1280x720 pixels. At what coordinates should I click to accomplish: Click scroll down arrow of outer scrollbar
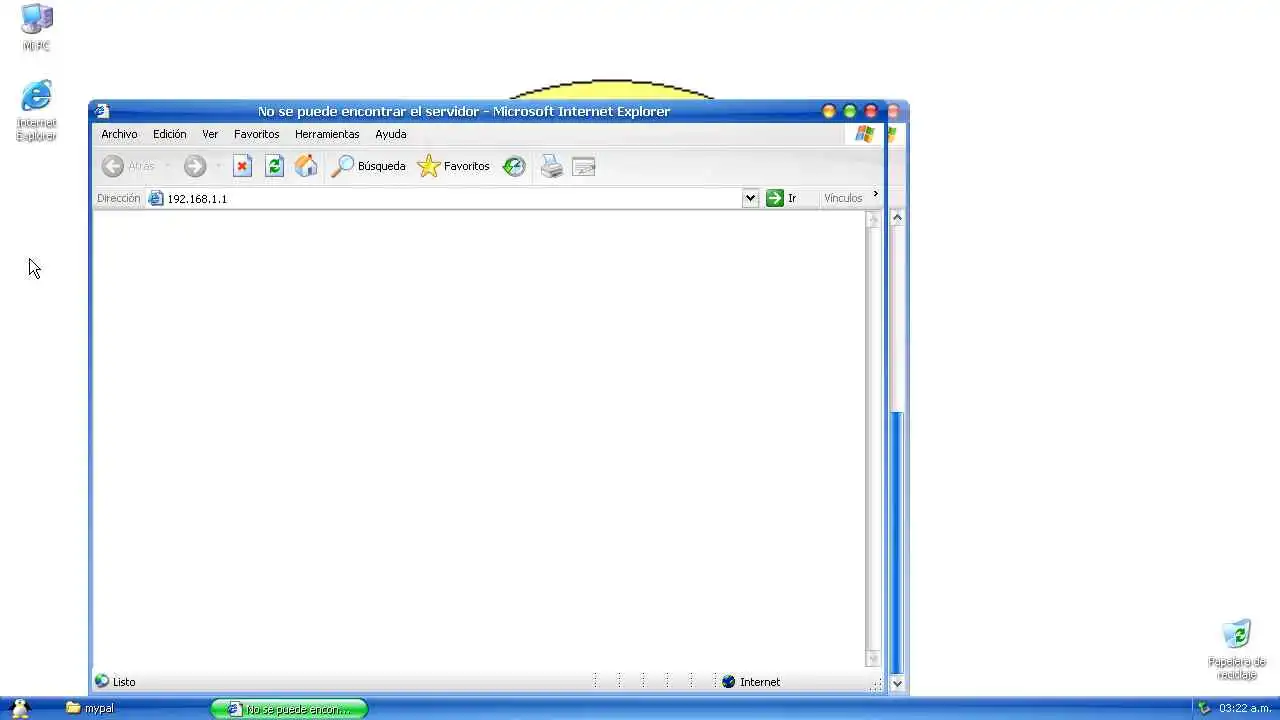[x=897, y=683]
